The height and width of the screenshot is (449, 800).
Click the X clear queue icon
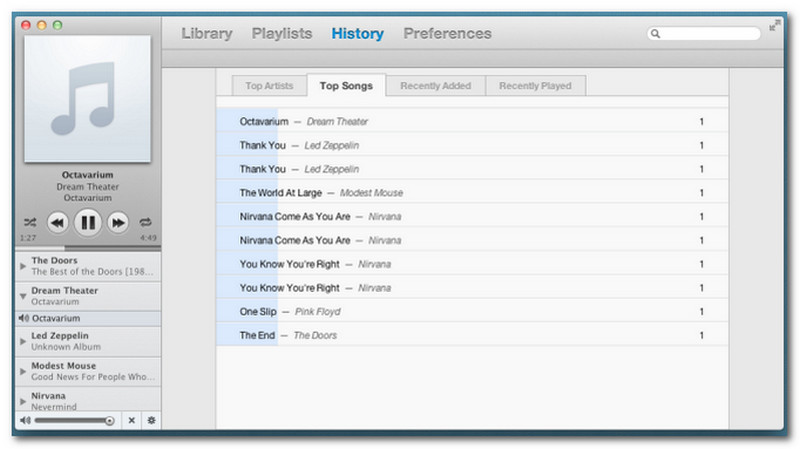(x=132, y=420)
